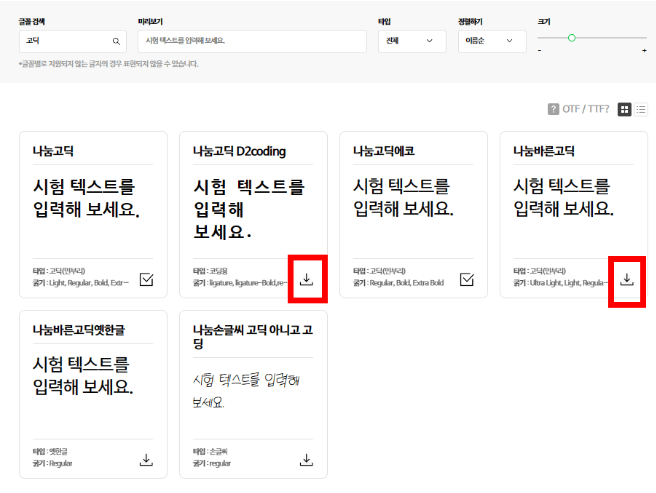This screenshot has width=656, height=493.
Task: Click the preview text input field
Action: pyautogui.click(x=252, y=41)
